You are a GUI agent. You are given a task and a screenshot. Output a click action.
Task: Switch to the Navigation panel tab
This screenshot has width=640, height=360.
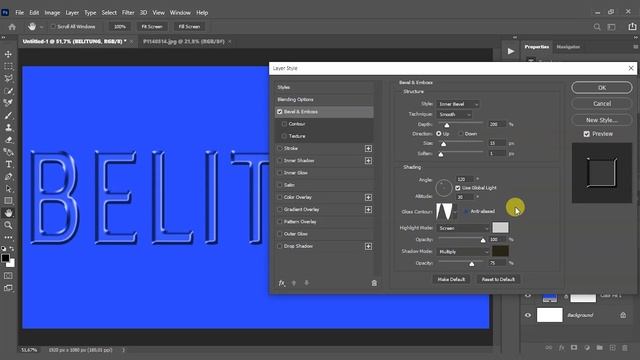coord(568,47)
